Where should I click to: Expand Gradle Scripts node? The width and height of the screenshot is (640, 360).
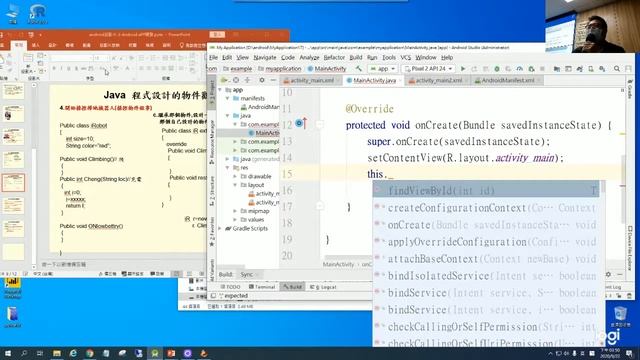tap(221, 229)
